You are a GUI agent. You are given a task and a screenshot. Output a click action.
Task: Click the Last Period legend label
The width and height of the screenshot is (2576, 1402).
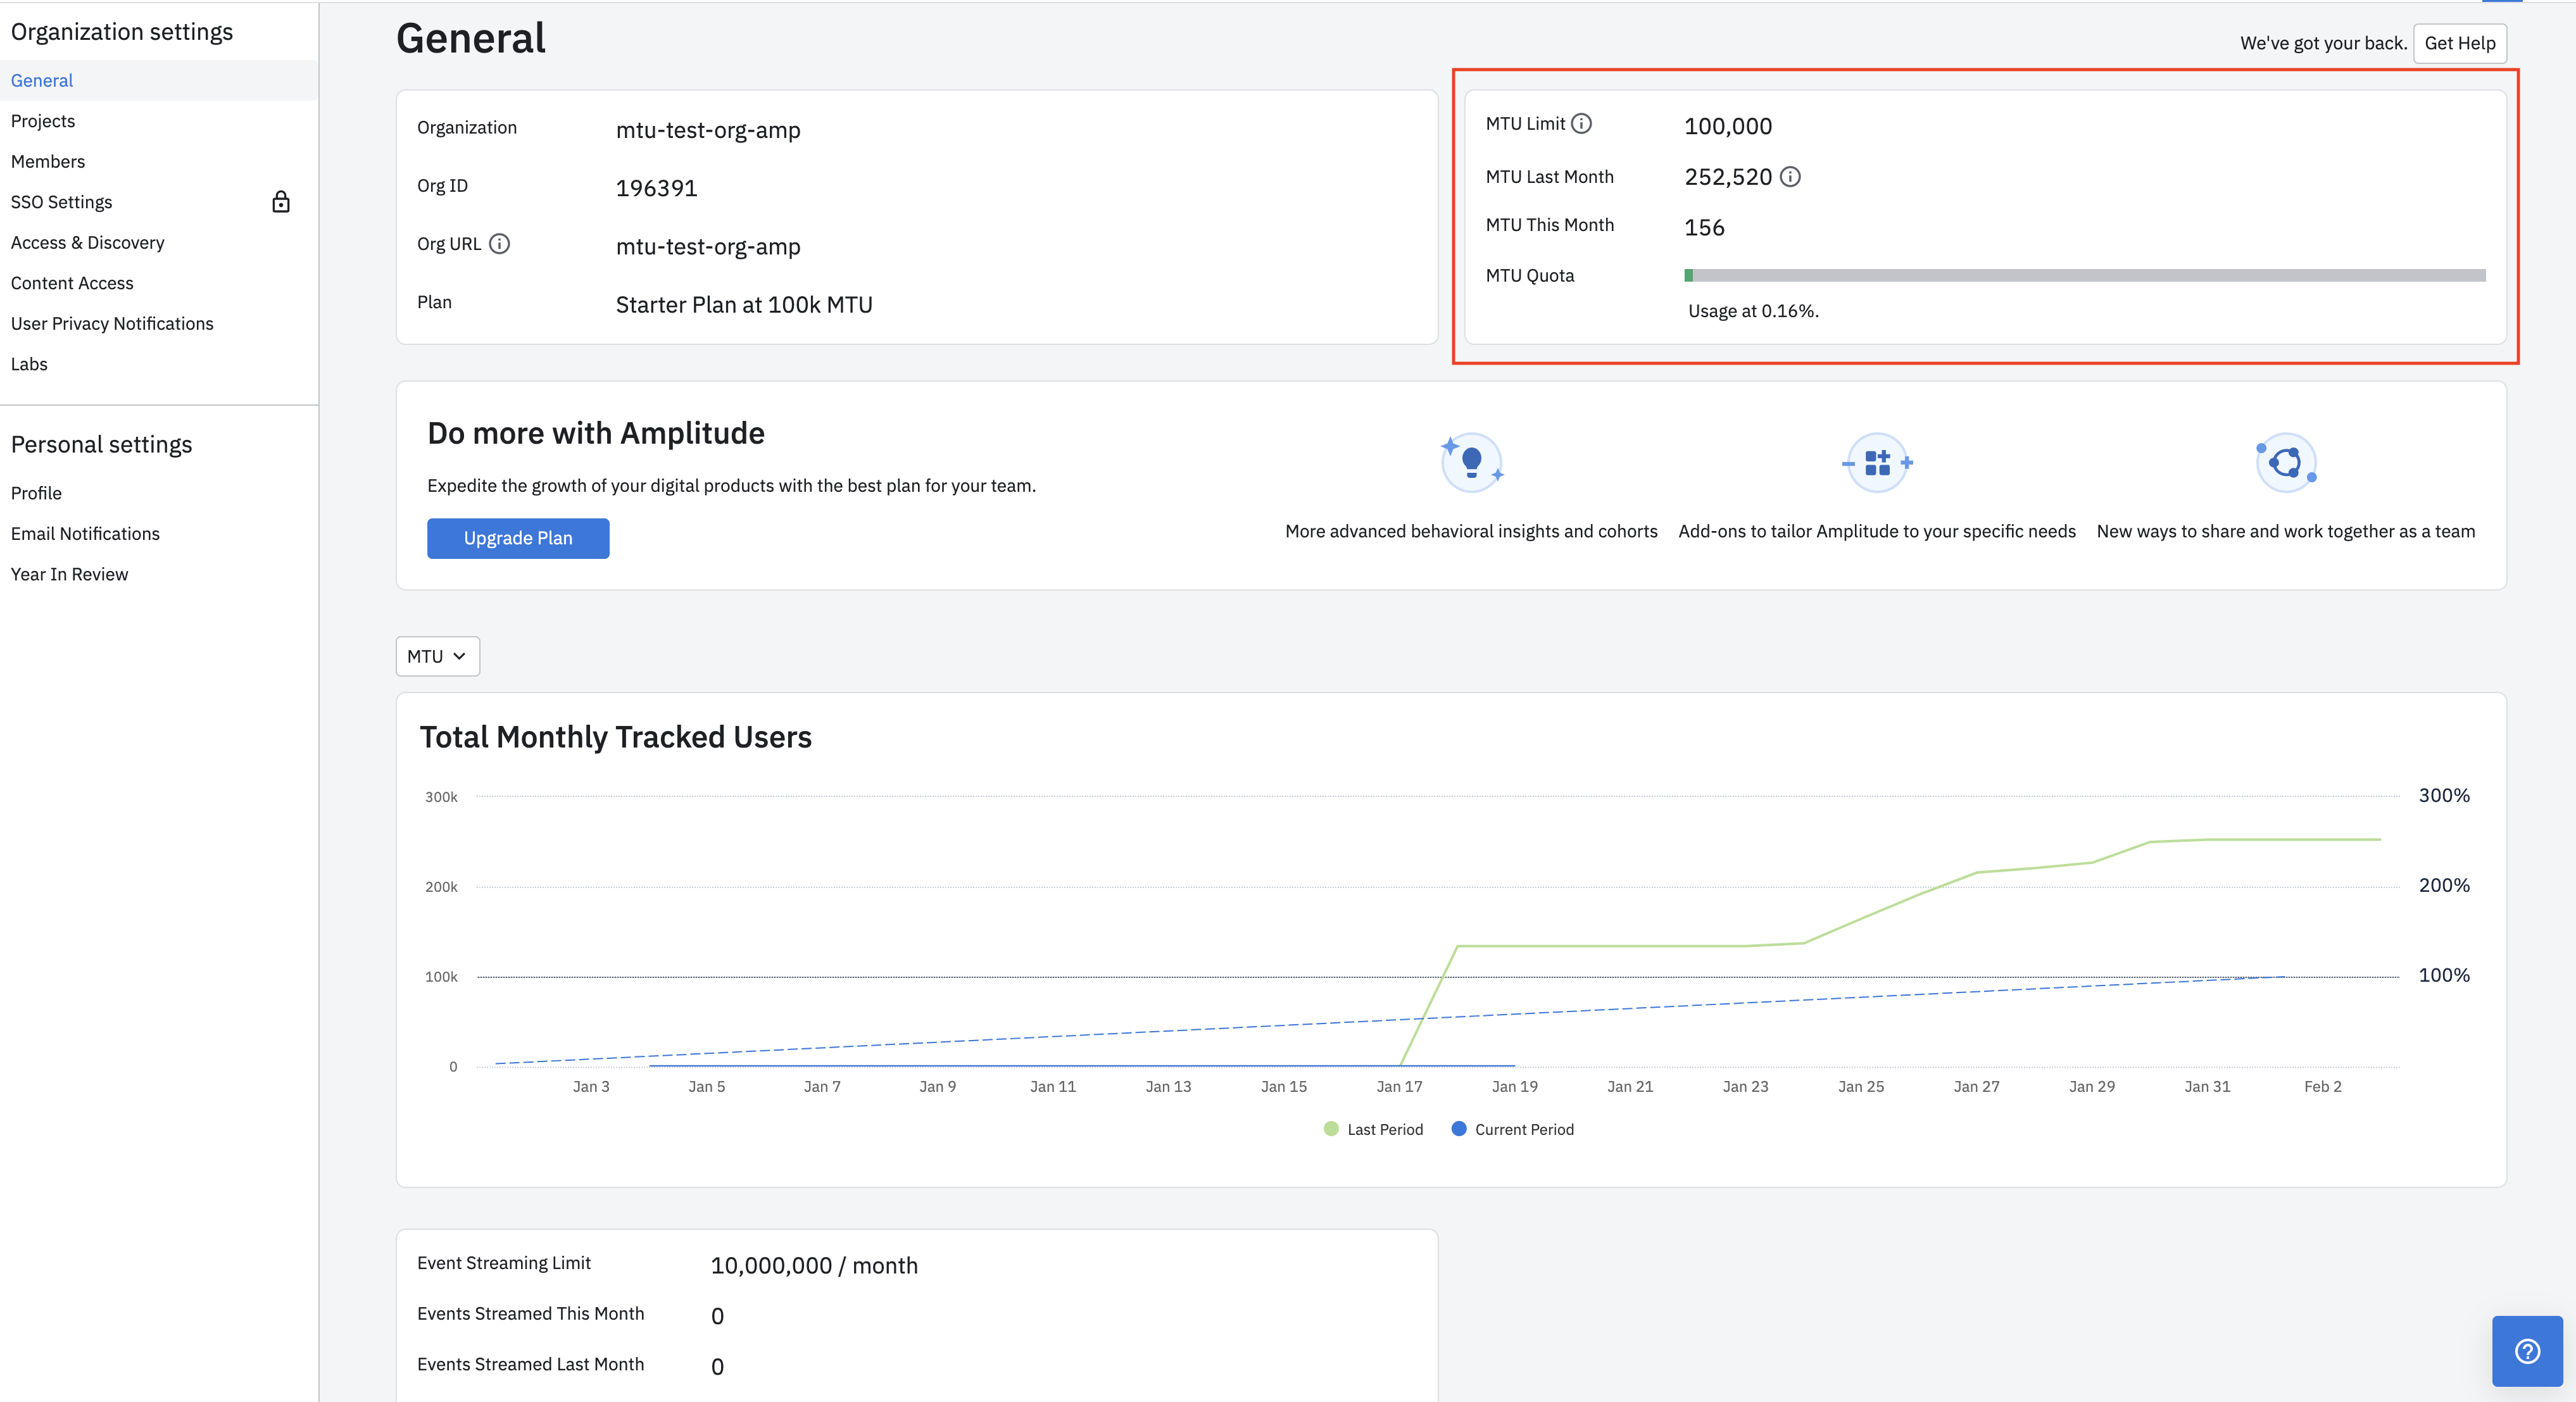click(1385, 1129)
